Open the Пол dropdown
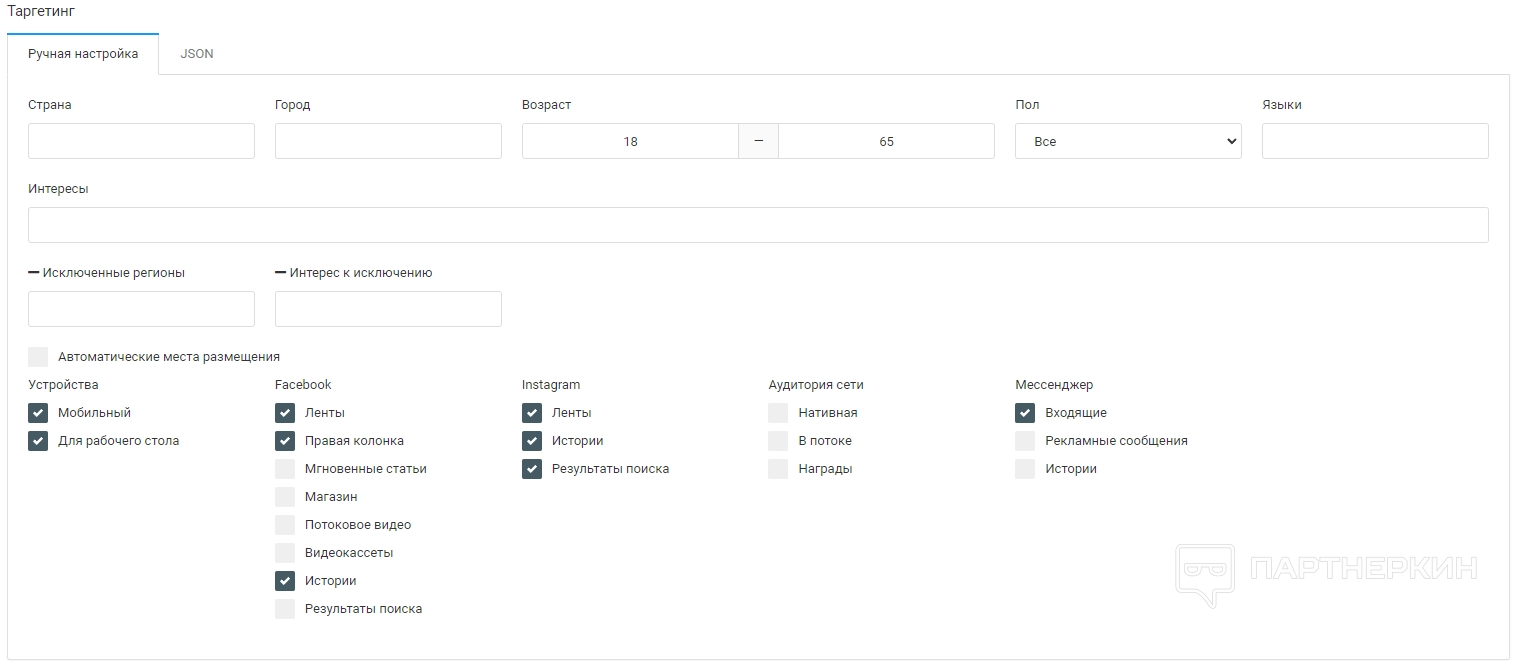1529x661 pixels. 1127,141
